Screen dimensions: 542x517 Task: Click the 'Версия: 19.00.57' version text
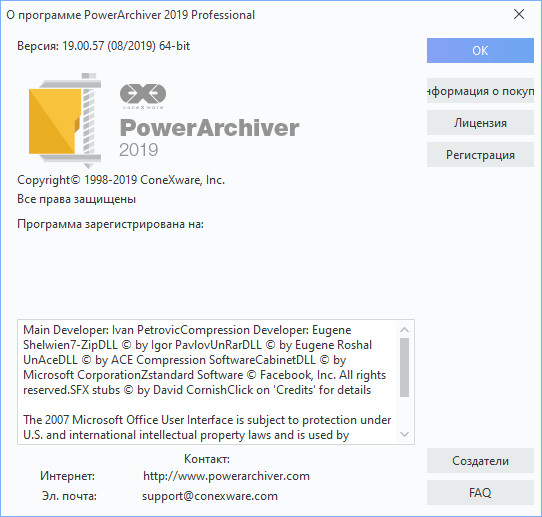(103, 46)
